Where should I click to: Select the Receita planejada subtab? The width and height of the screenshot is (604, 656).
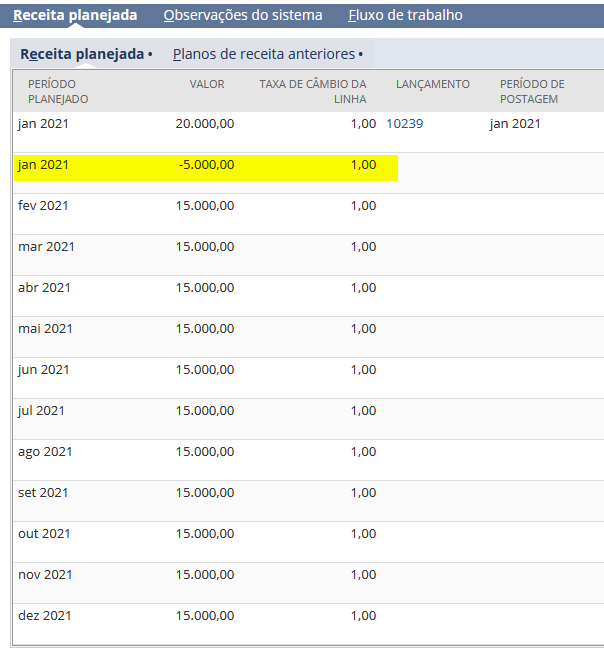(82, 54)
